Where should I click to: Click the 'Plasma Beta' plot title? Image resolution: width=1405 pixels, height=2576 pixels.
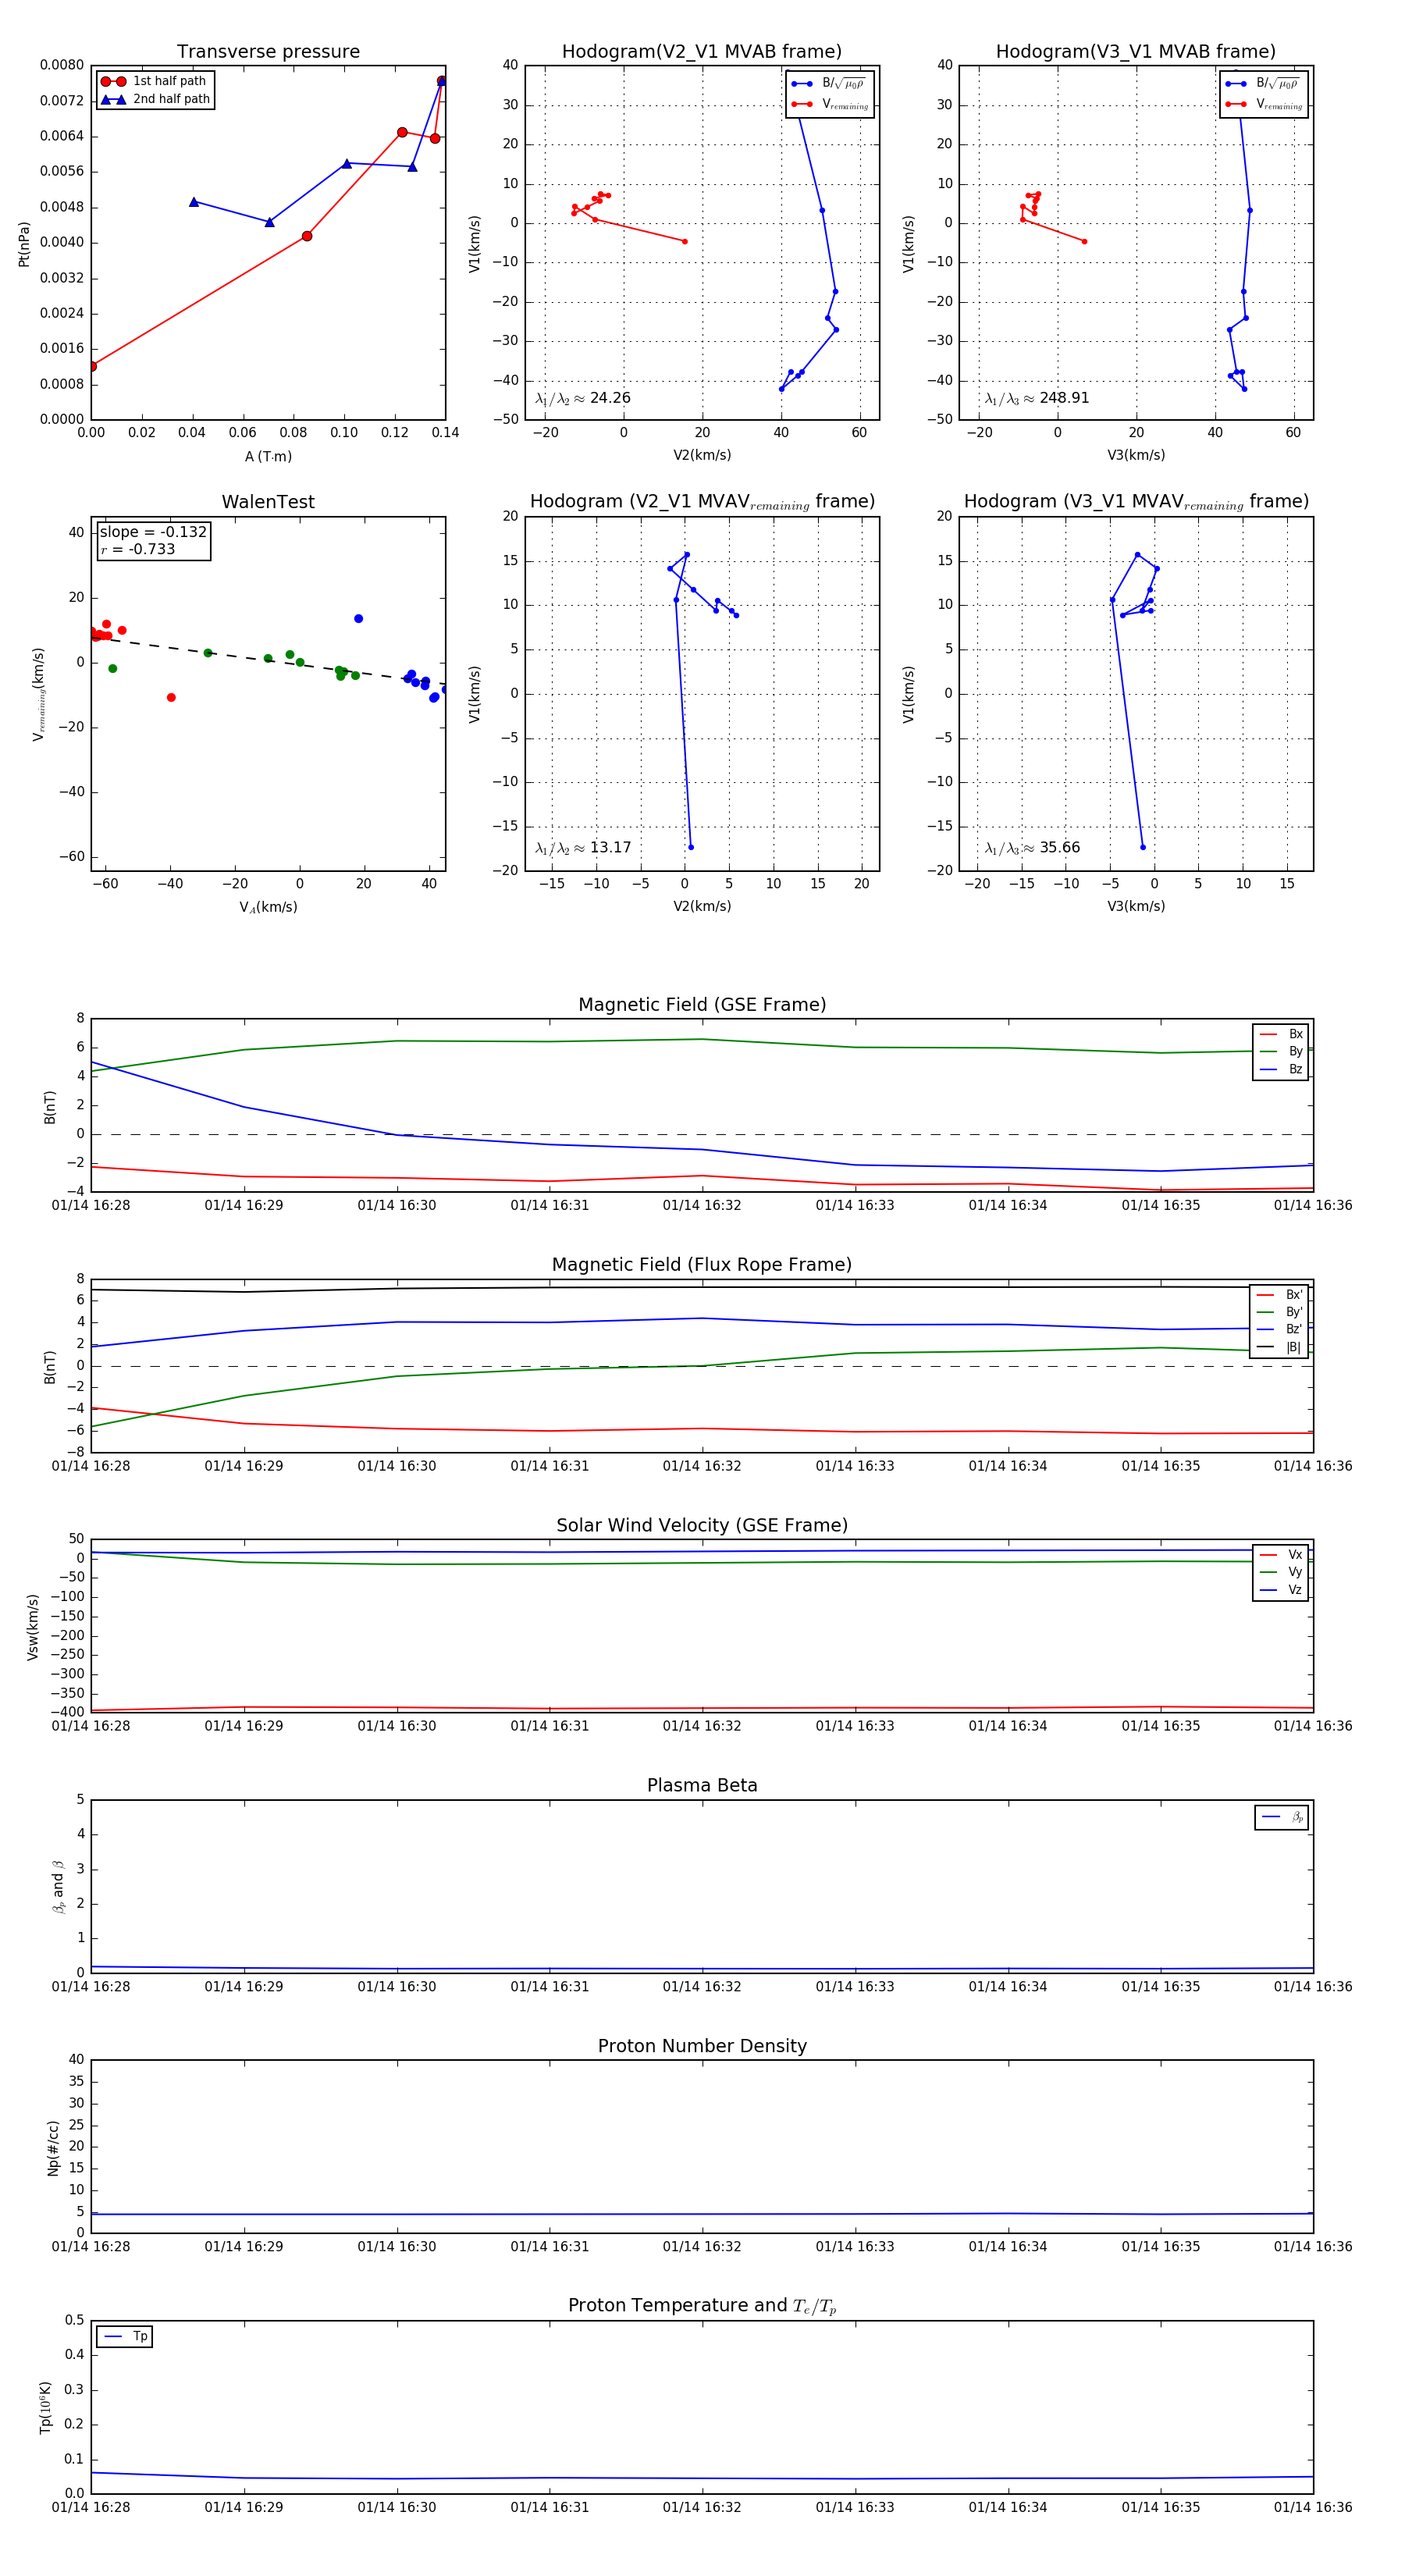(x=702, y=1785)
